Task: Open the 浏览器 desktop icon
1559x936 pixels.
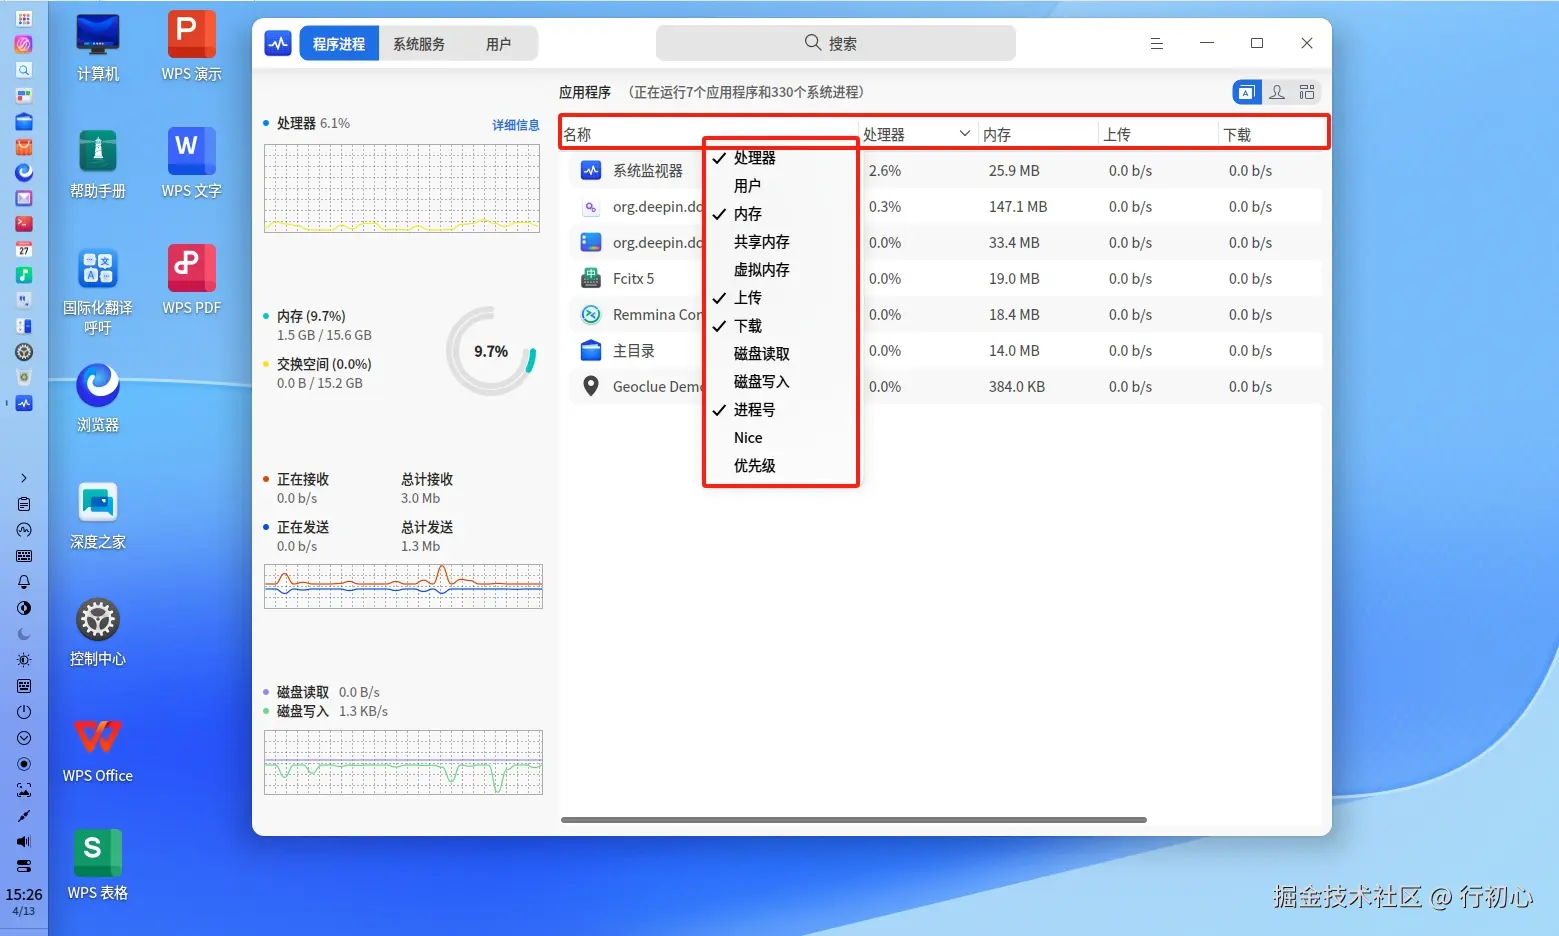Action: pos(98,399)
